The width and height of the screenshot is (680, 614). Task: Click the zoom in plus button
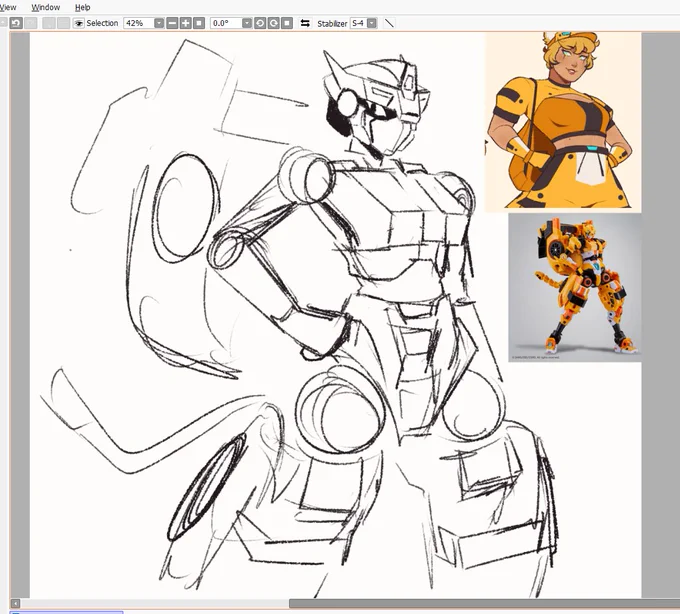[x=186, y=23]
